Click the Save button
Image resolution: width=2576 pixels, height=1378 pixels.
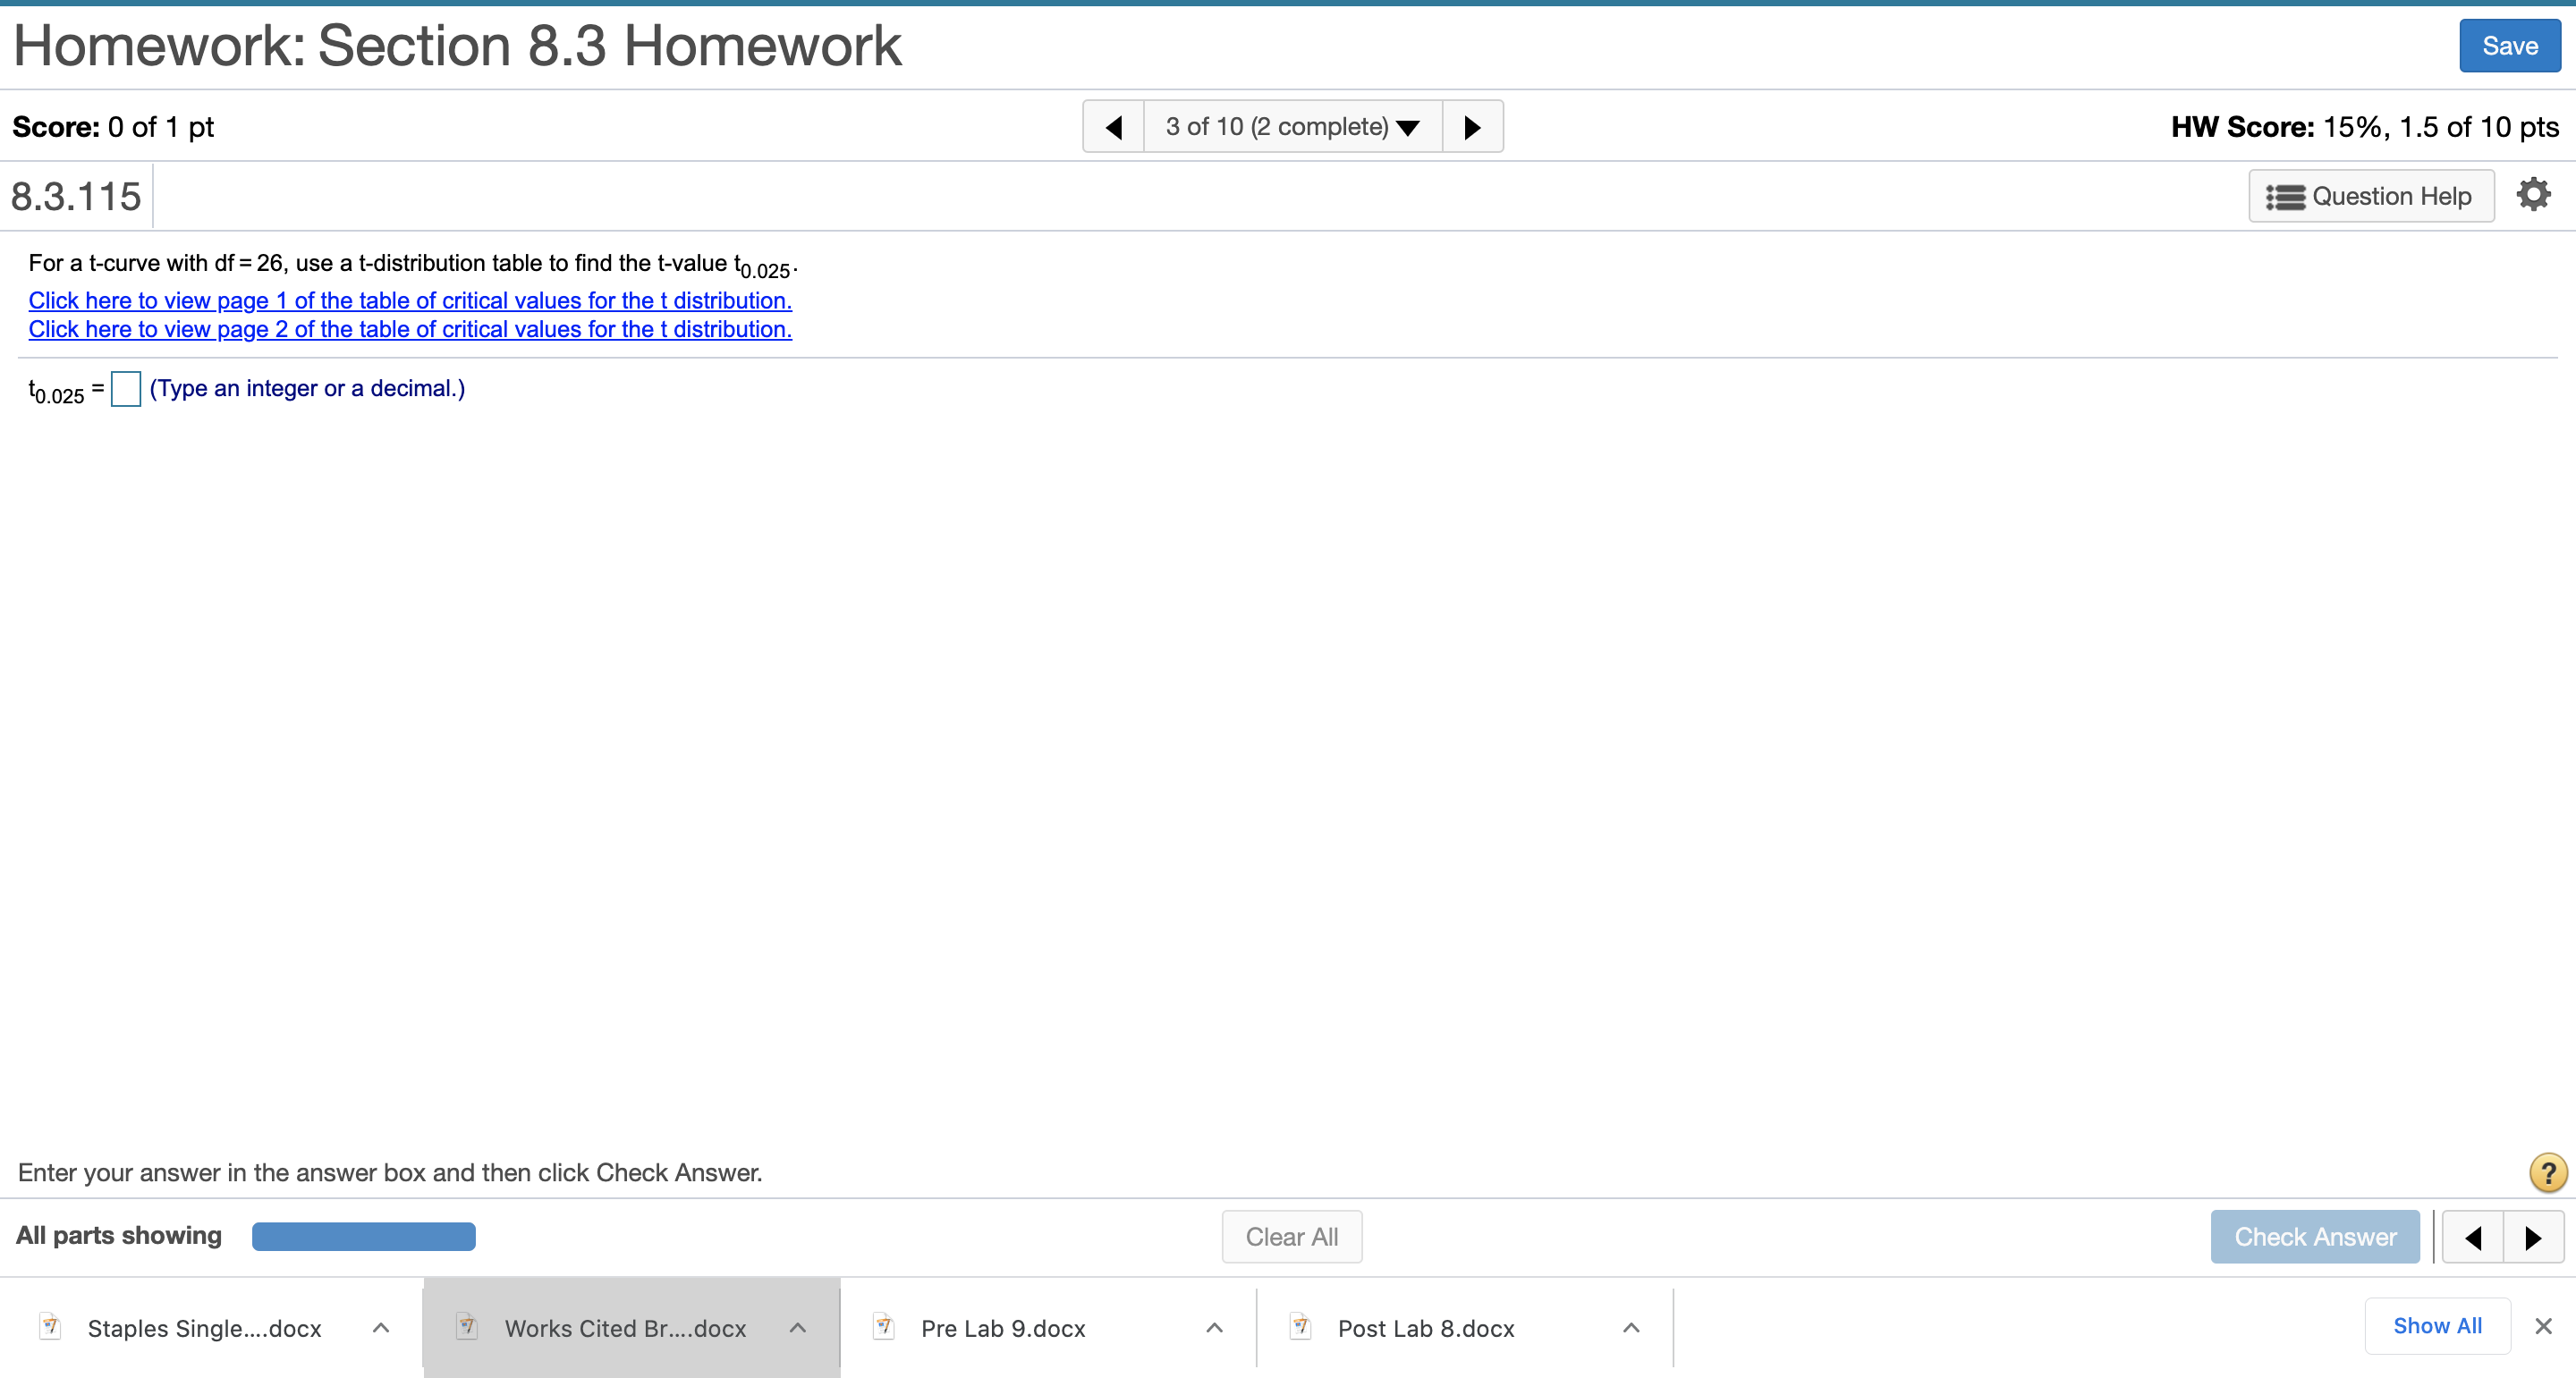(2509, 46)
